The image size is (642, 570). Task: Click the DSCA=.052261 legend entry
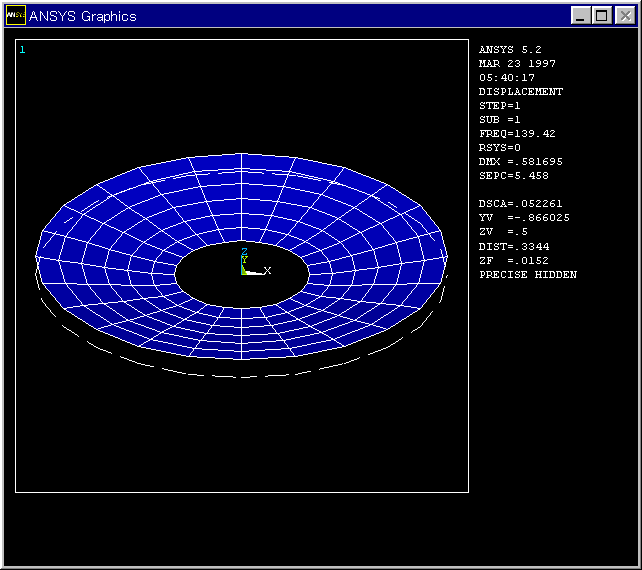[520, 203]
